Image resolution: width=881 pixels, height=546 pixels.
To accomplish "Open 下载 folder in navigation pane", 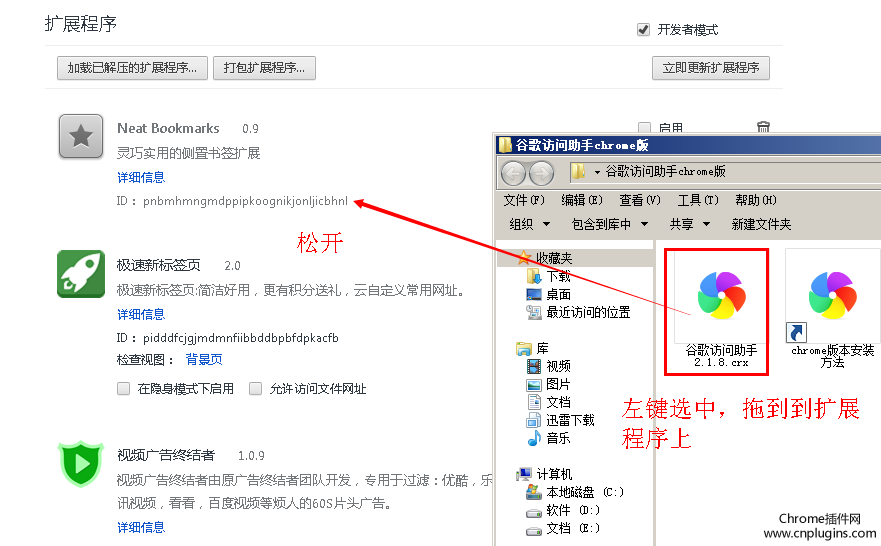I will click(558, 276).
